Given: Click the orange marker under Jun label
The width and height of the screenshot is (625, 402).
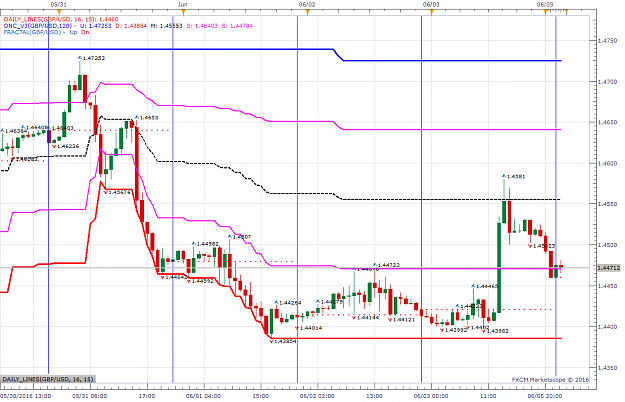Looking at the screenshot, I should click(x=183, y=12).
